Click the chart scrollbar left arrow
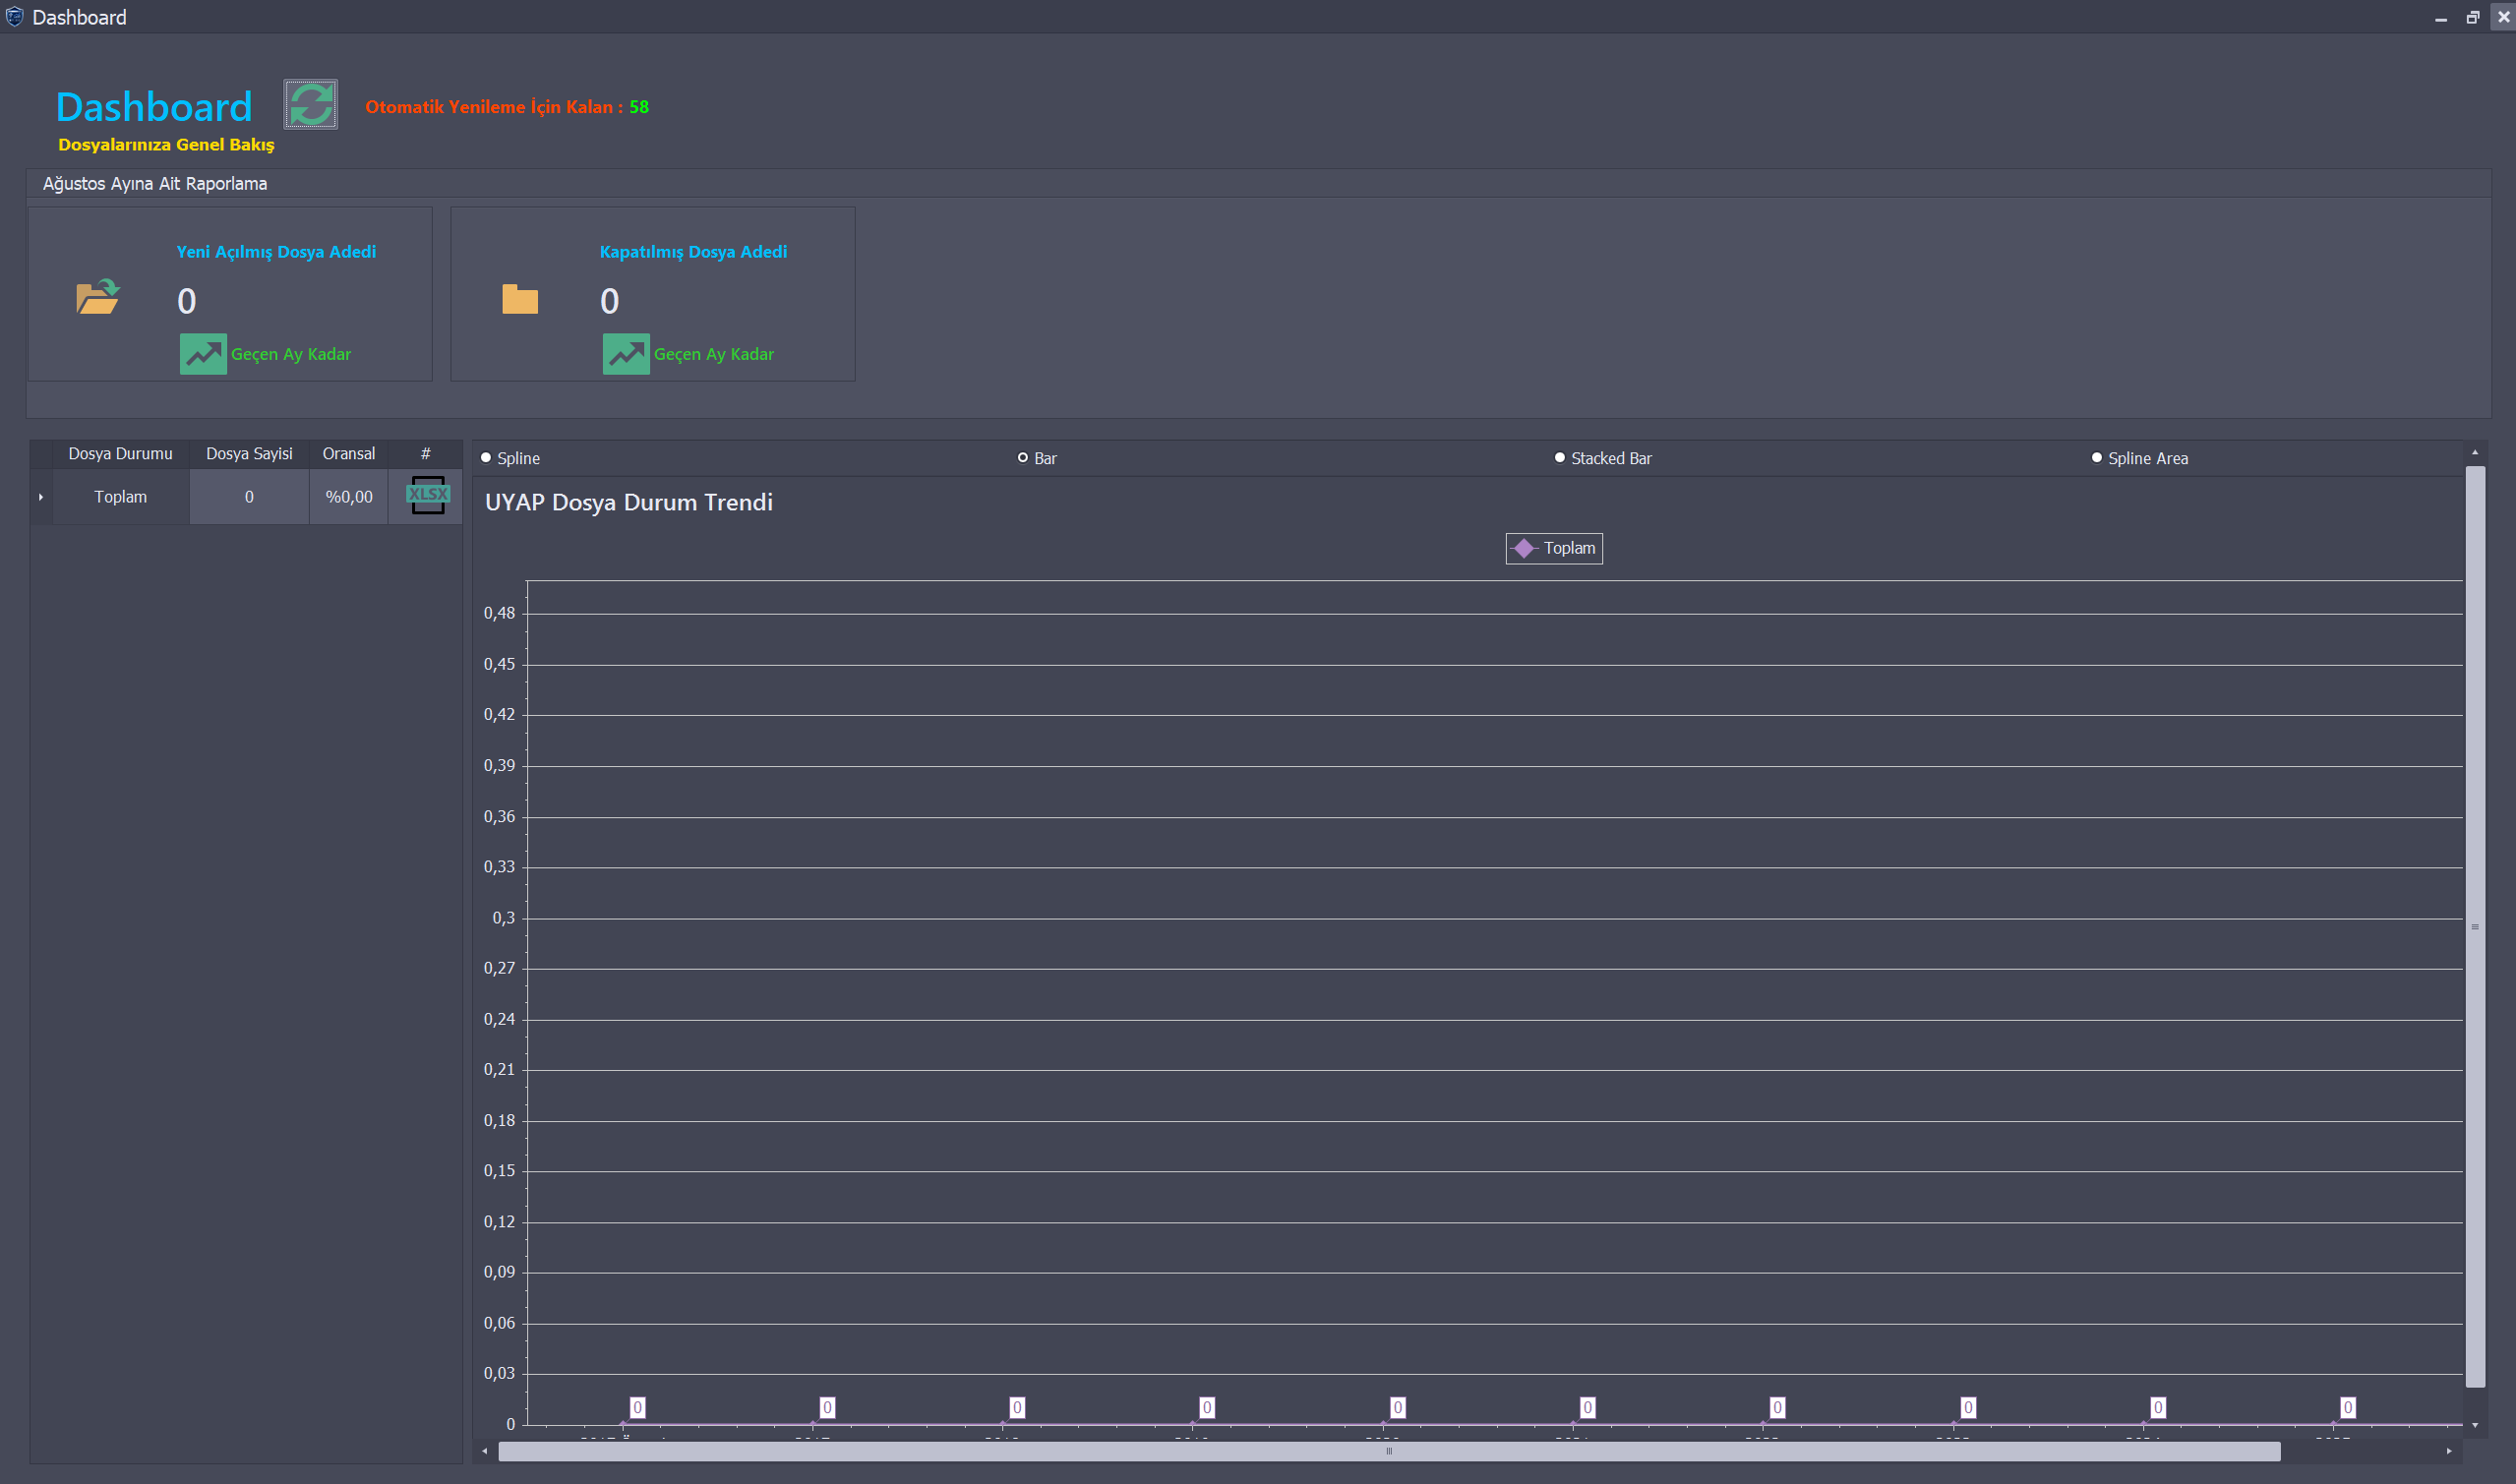 484,1451
